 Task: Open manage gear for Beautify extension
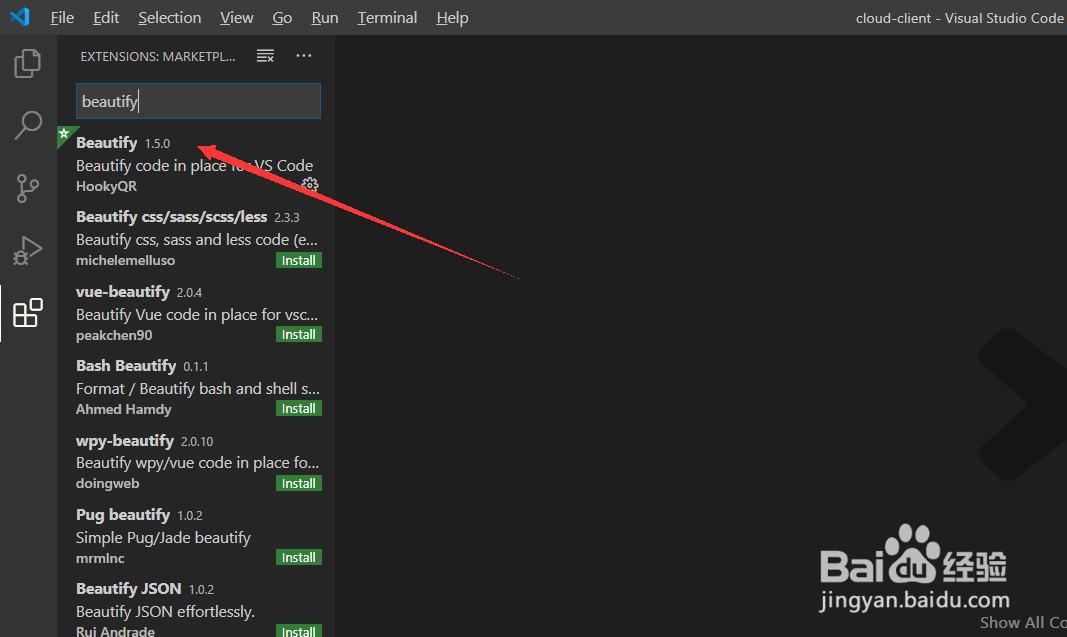[x=310, y=185]
